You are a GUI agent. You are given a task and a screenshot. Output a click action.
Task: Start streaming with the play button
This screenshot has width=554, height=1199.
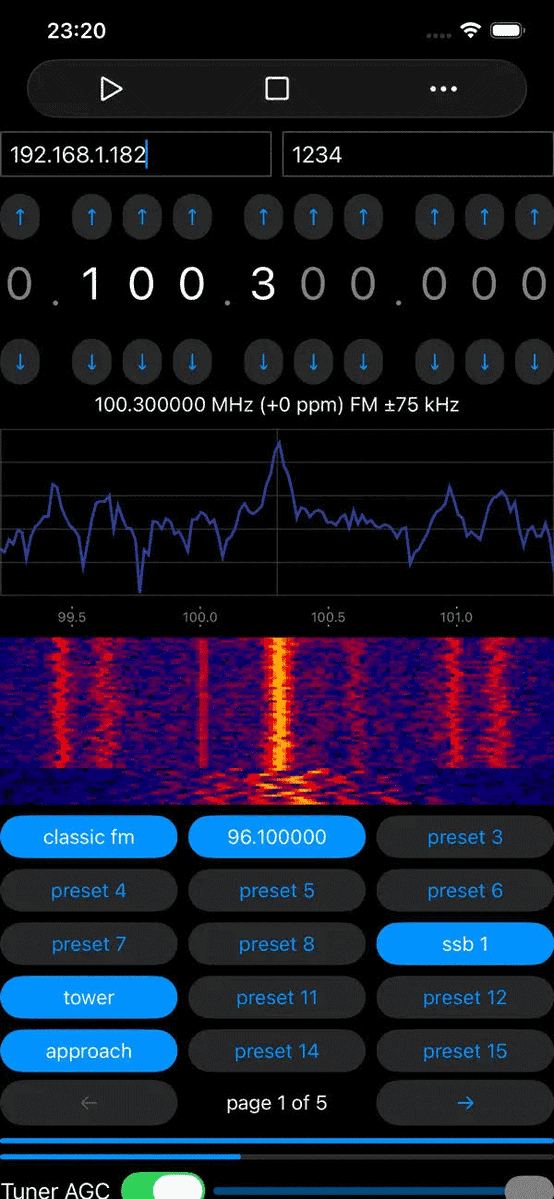(x=111, y=89)
